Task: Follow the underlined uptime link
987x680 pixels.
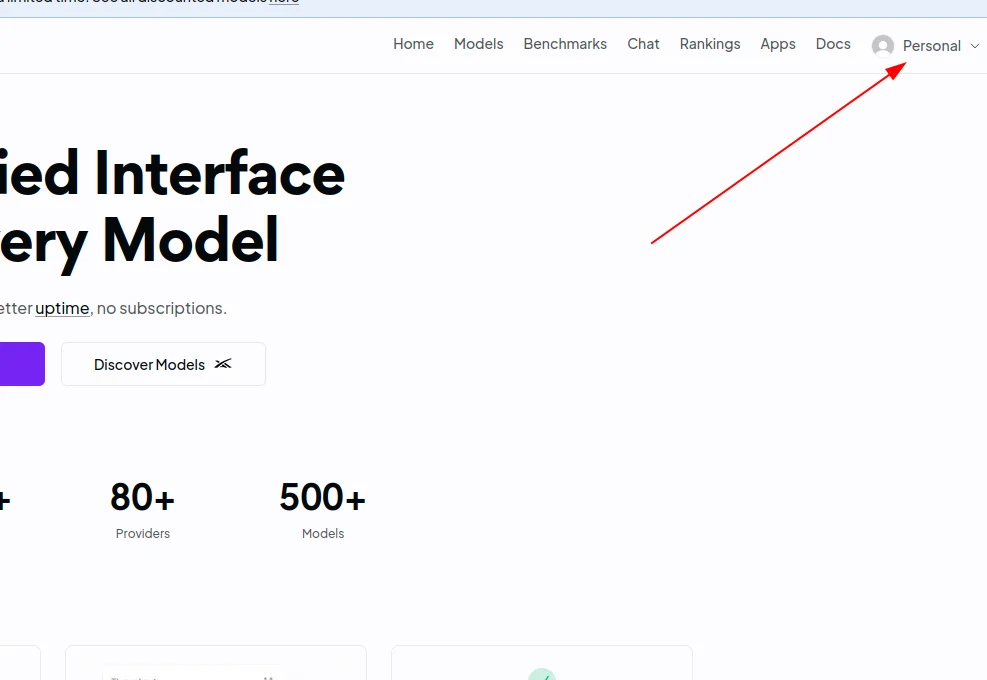Action: coord(62,309)
